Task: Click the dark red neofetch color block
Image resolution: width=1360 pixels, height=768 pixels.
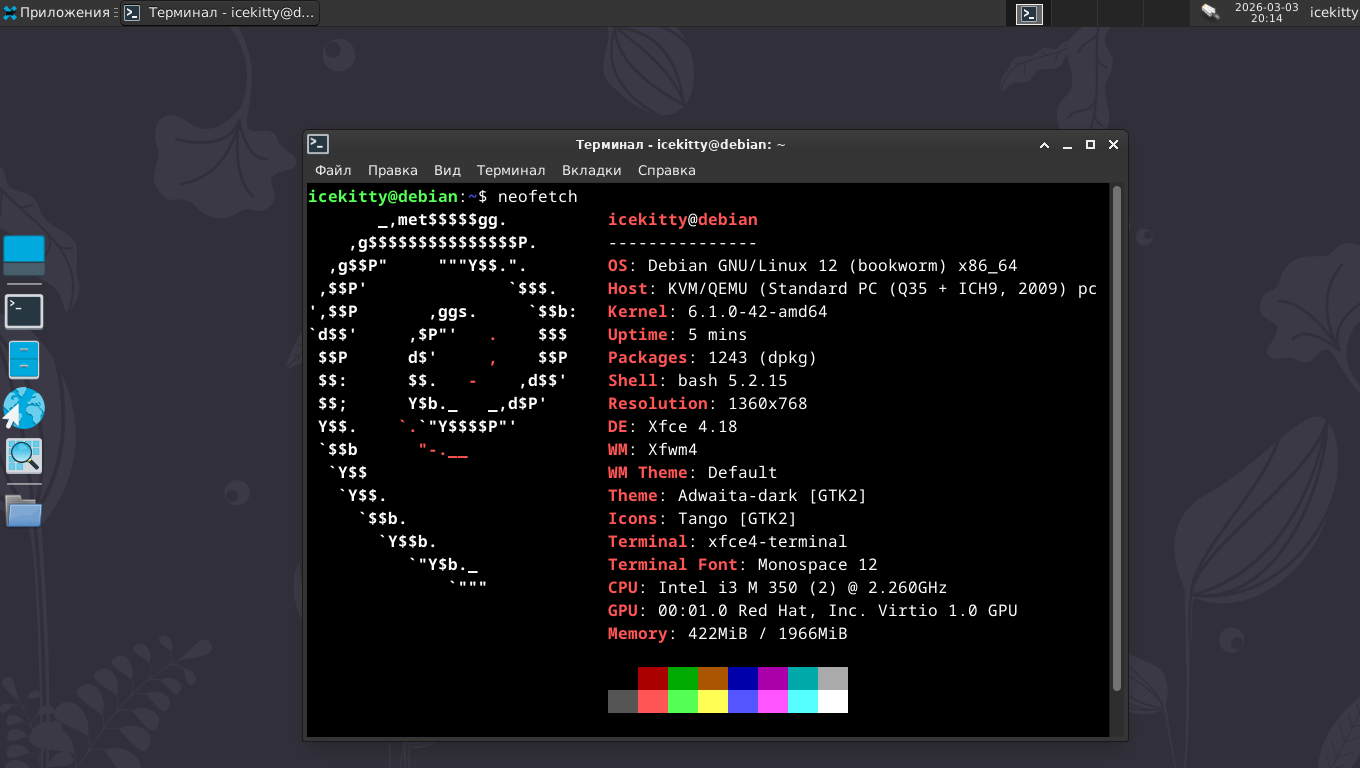Action: click(652, 679)
